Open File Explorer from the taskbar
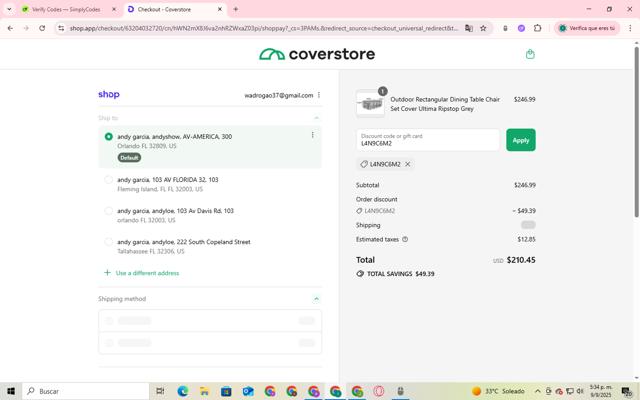640x400 pixels. pos(204,391)
